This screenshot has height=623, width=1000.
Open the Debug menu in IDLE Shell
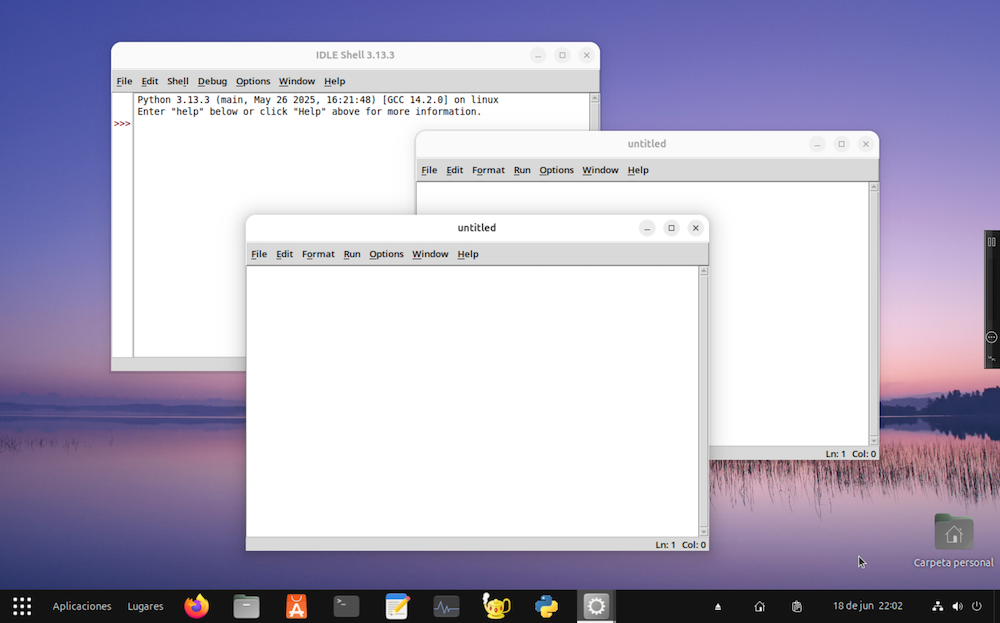212,81
